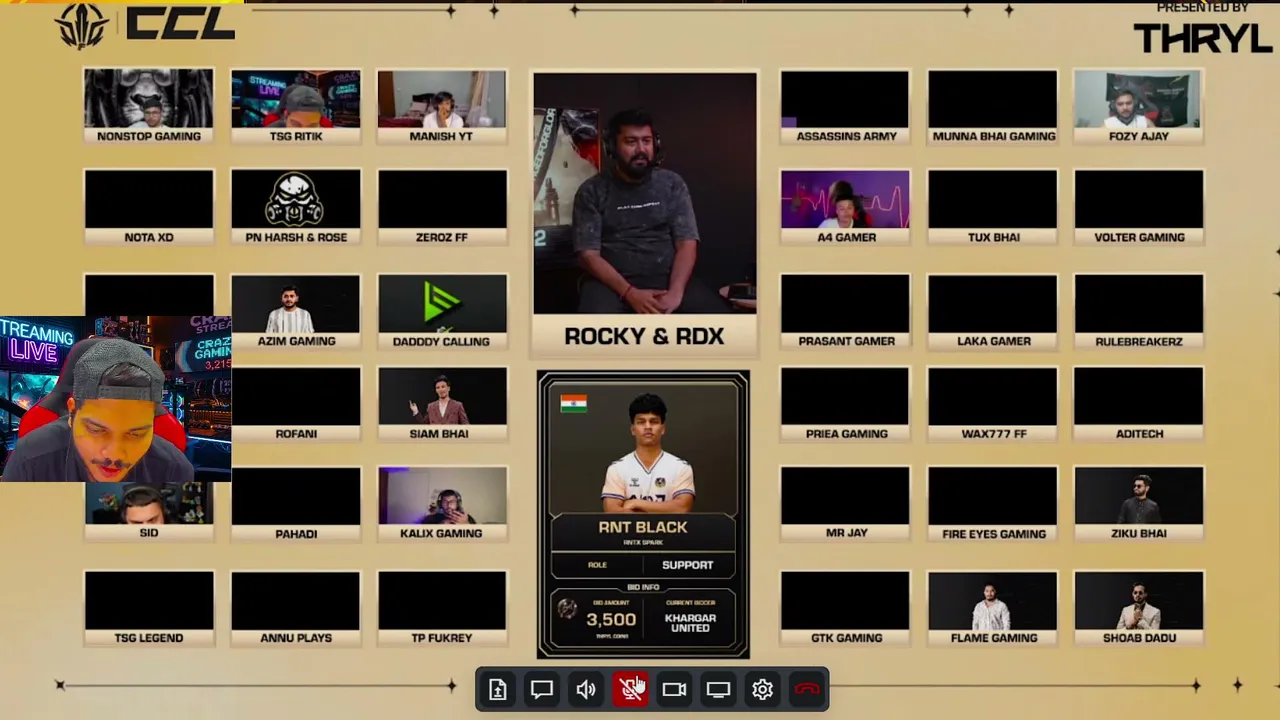This screenshot has height=720, width=1280.
Task: Select the GTK Gaming tile
Action: [x=846, y=608]
